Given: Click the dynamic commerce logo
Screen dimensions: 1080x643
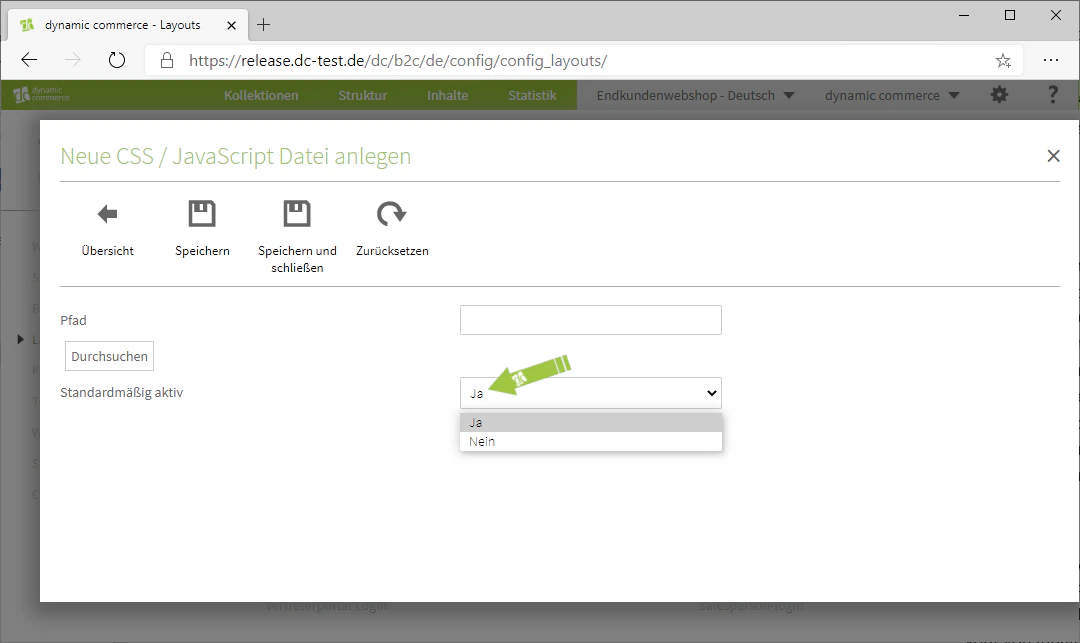Looking at the screenshot, I should [x=41, y=94].
